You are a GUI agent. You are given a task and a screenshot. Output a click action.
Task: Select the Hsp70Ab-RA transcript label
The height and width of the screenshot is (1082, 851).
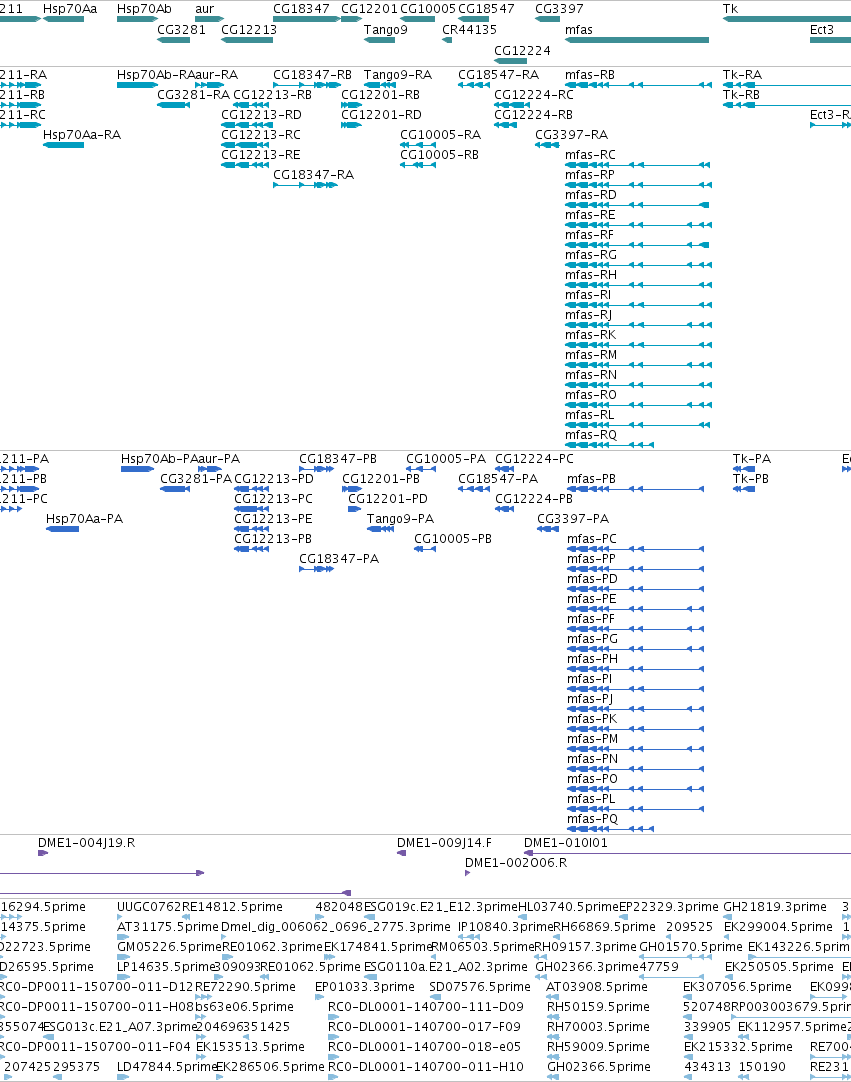[156, 75]
